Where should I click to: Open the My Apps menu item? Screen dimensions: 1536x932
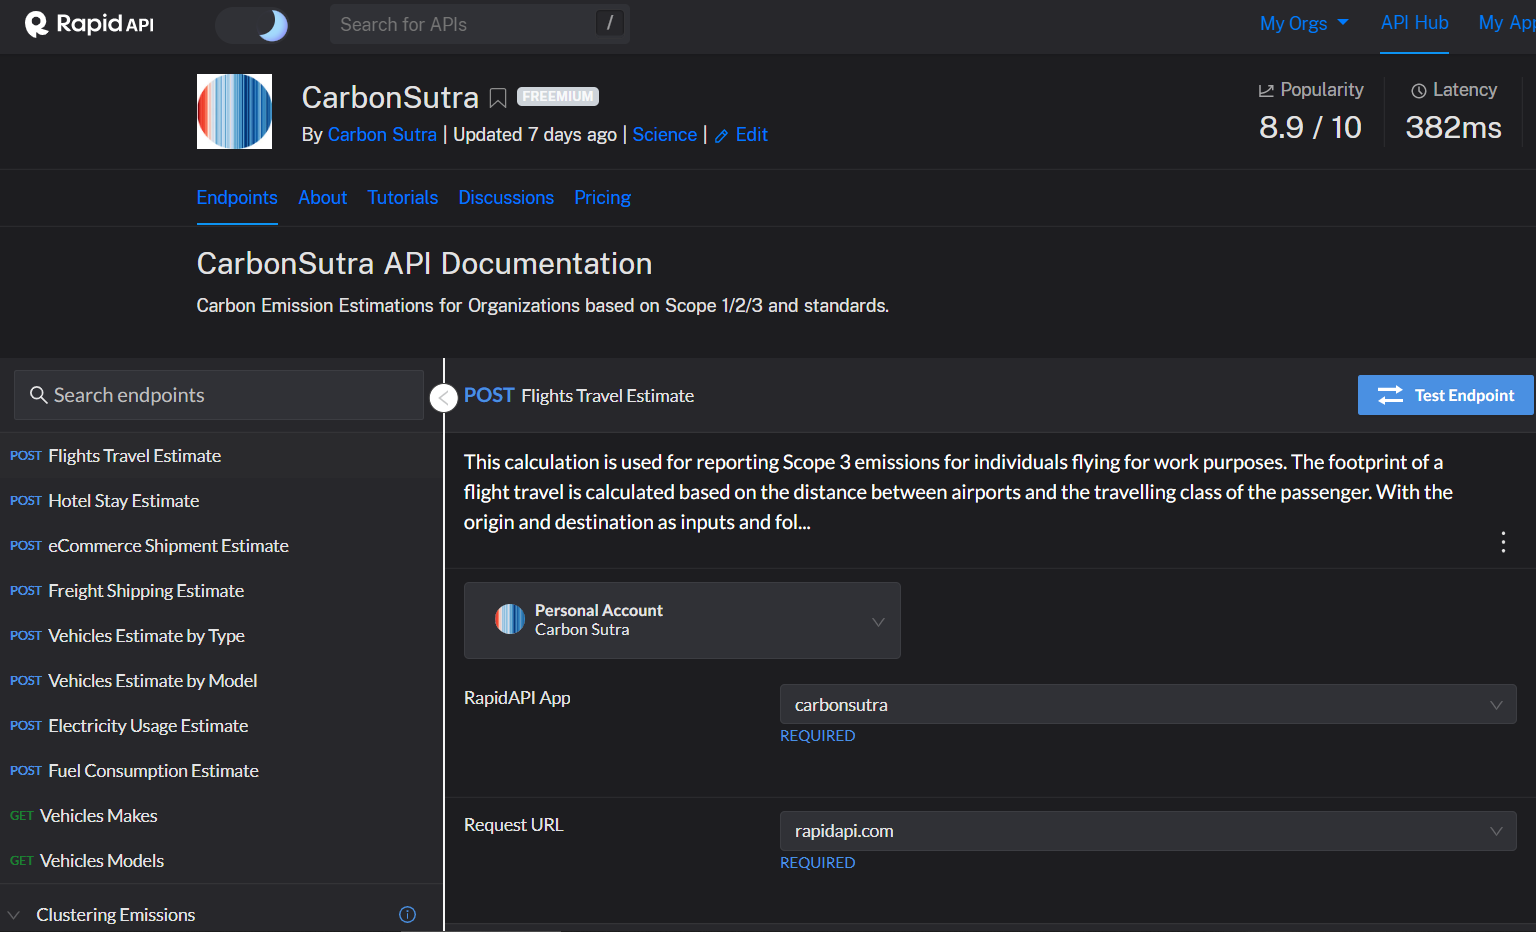(1507, 23)
